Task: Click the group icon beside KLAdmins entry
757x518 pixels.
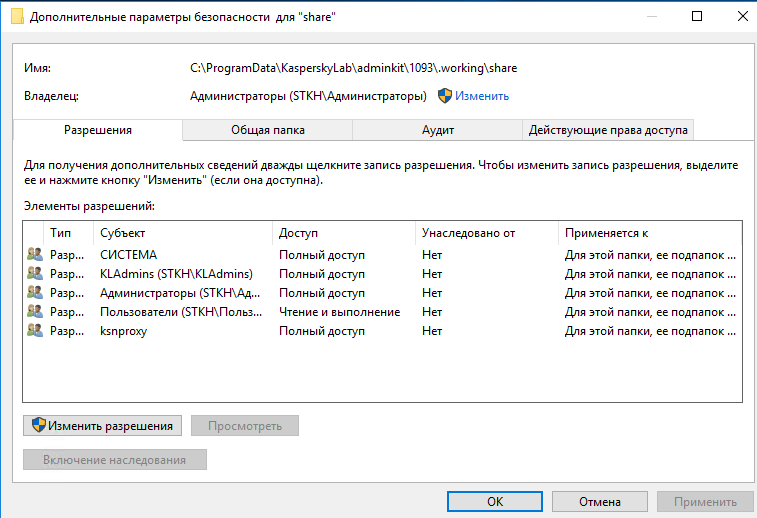Action: point(35,274)
